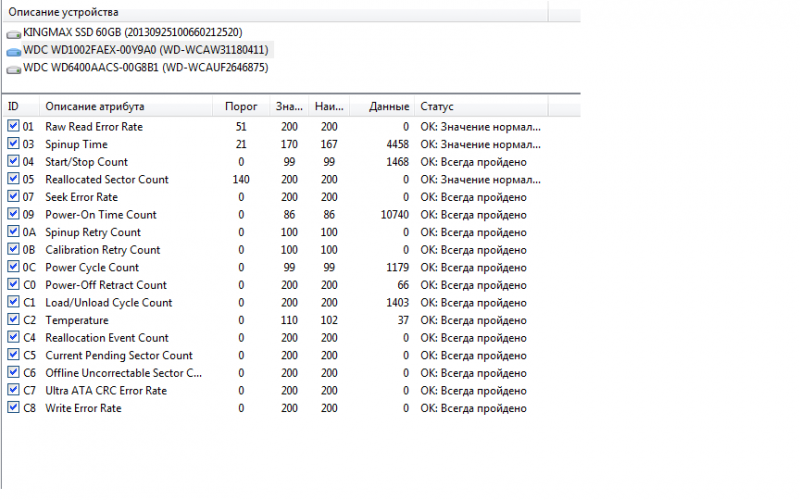Sort by Описание атрибута column header
800x500 pixels.
(95, 106)
